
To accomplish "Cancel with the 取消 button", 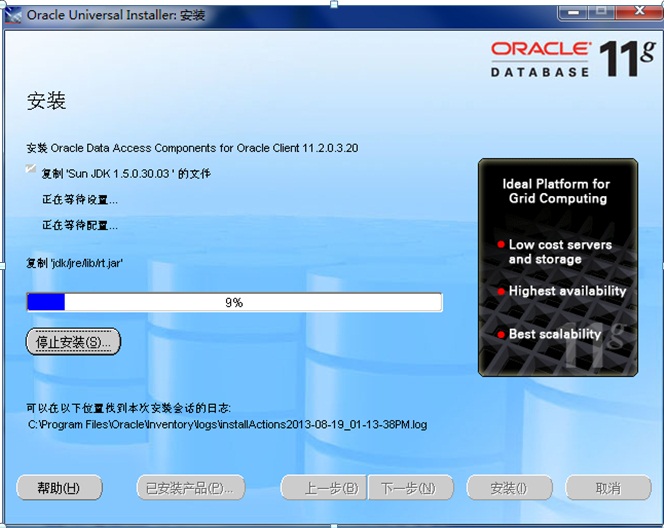I will coord(609,488).
